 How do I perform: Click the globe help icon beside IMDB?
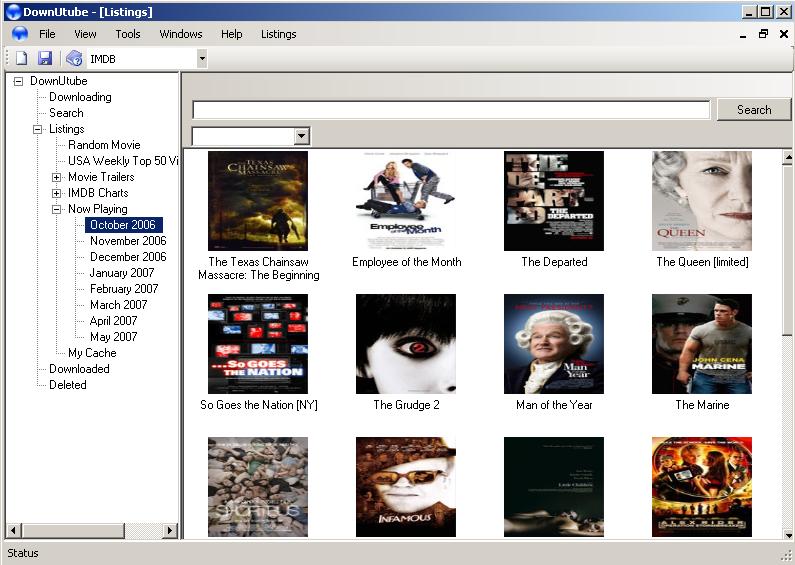[74, 58]
